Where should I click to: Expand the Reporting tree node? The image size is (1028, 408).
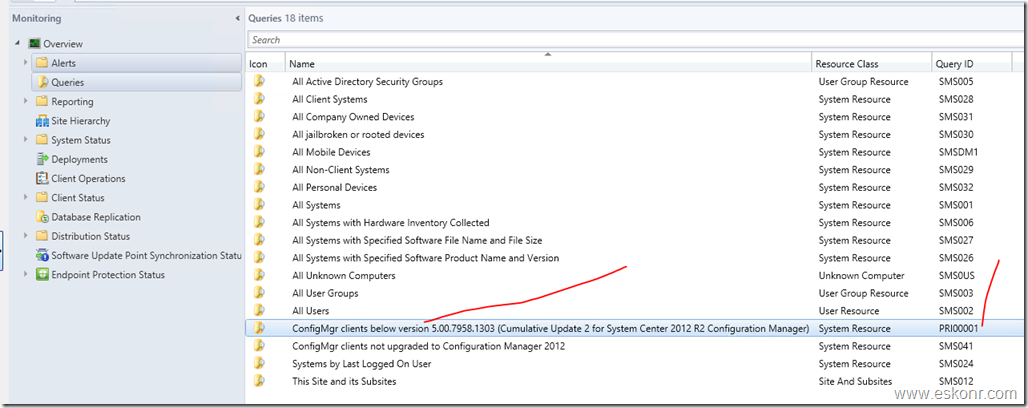coord(26,102)
